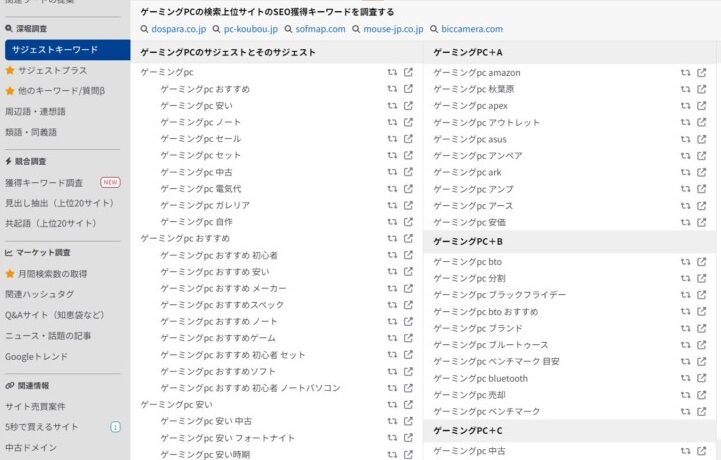The height and width of the screenshot is (460, 721).
Task: Click the mouse-jp.co.jp link
Action: coord(393,29)
